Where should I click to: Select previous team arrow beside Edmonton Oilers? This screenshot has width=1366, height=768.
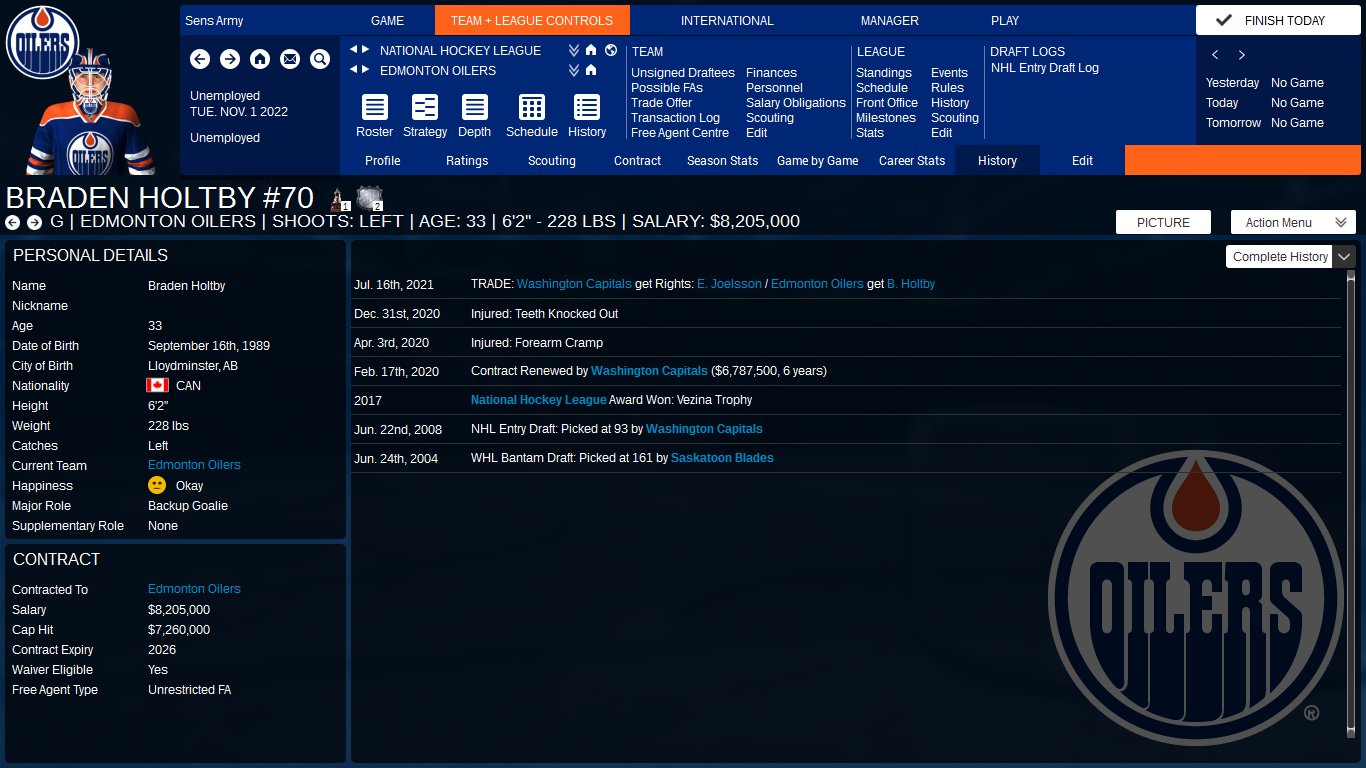(353, 70)
